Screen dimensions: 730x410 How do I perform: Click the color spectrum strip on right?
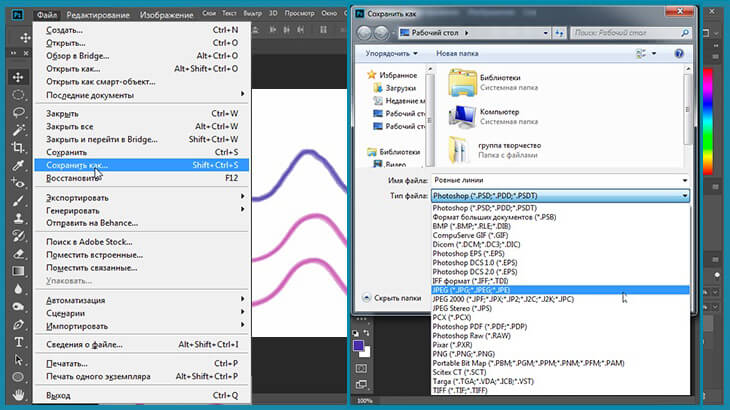pos(708,121)
